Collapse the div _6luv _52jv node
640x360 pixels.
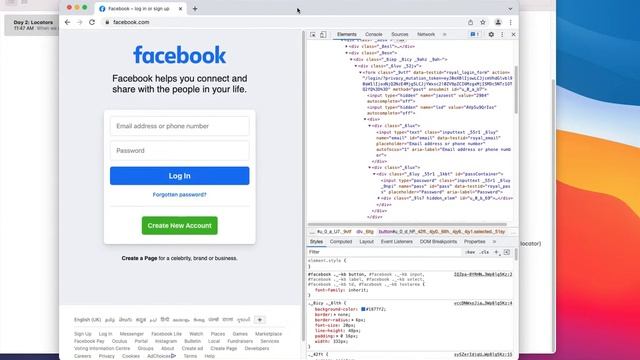click(x=356, y=66)
